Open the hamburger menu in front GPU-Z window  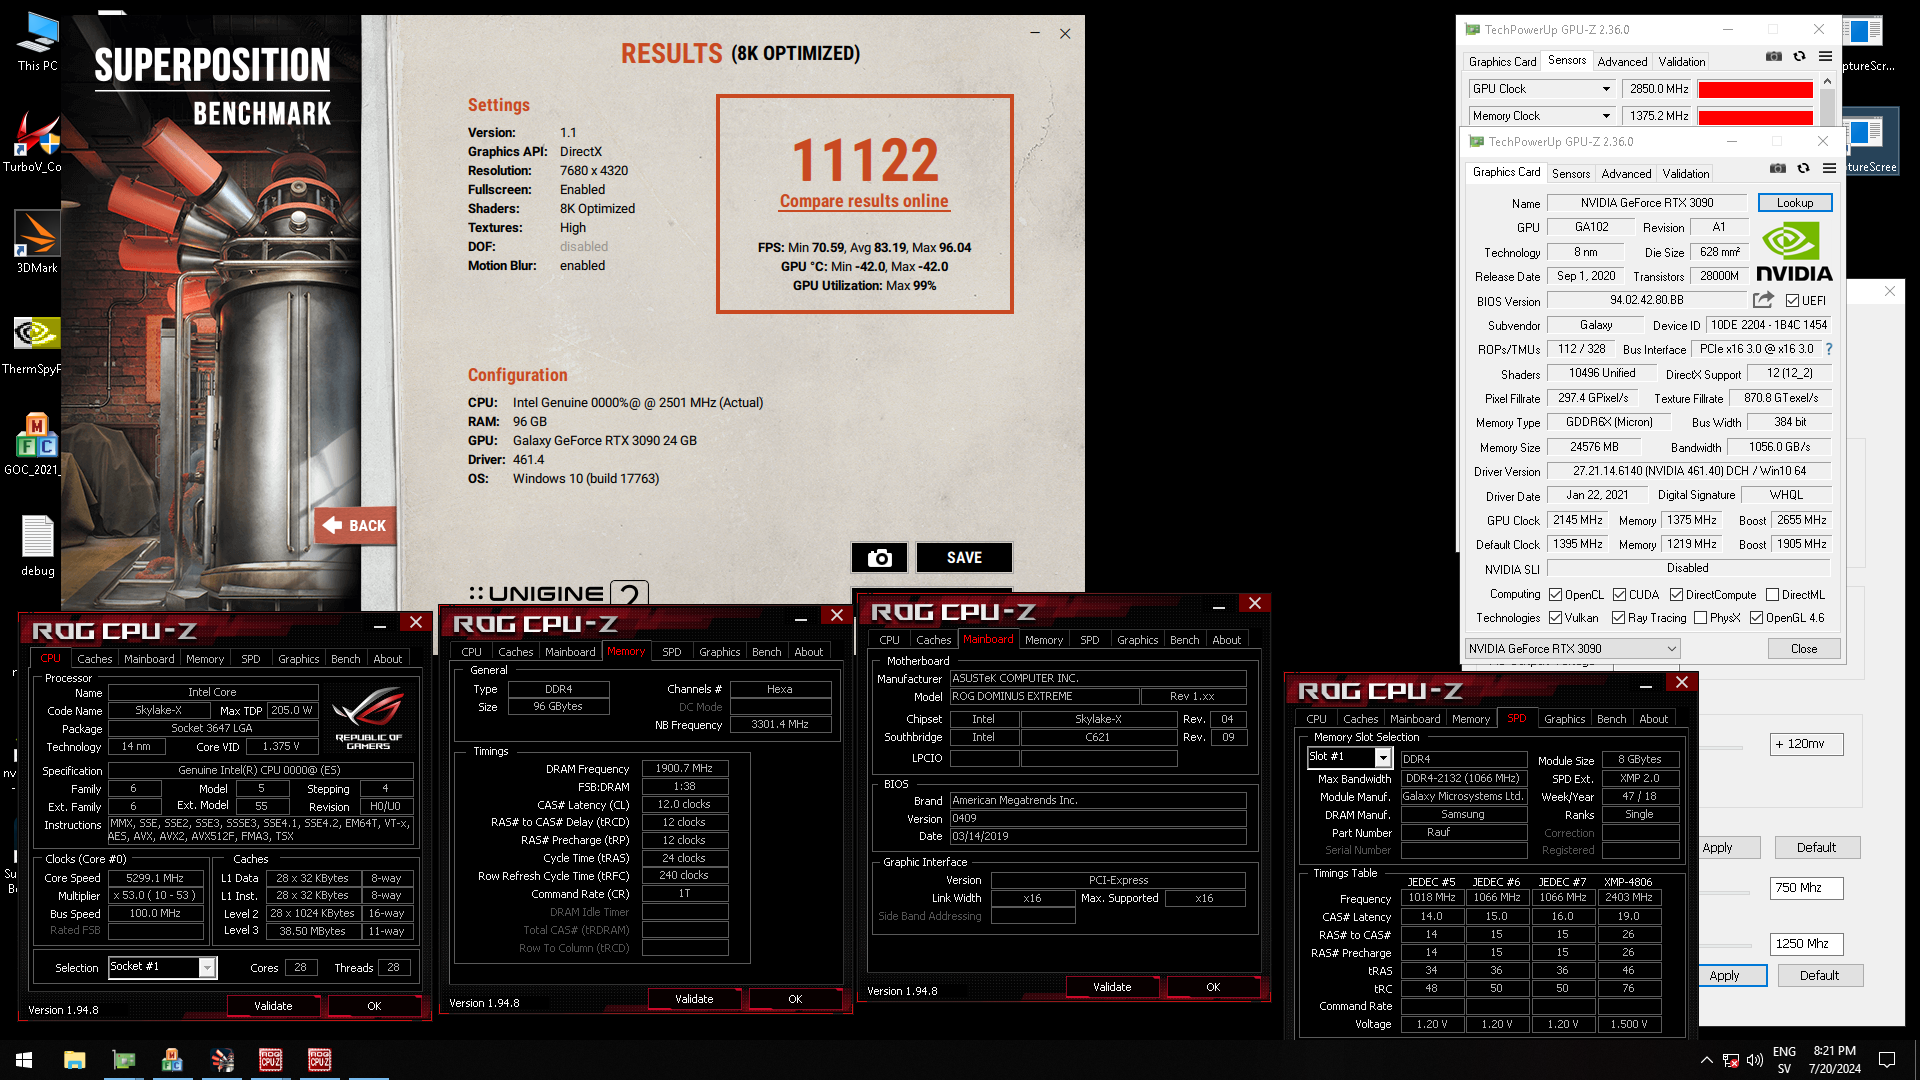(x=1829, y=169)
